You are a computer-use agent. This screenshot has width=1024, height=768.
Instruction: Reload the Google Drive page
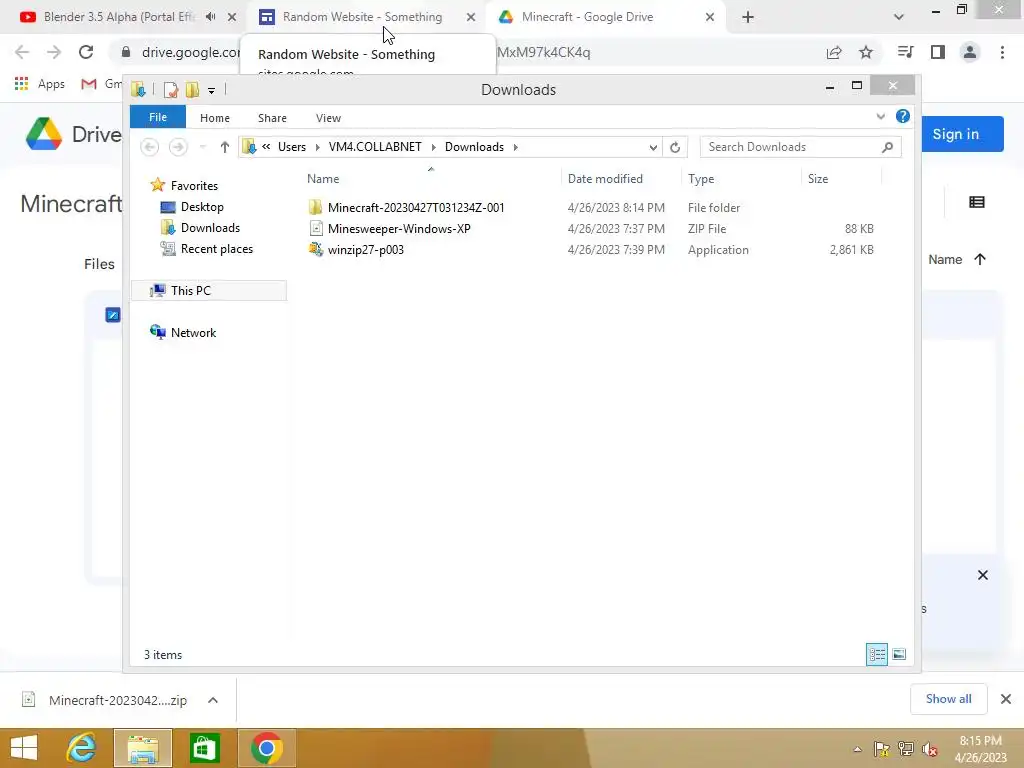click(86, 52)
